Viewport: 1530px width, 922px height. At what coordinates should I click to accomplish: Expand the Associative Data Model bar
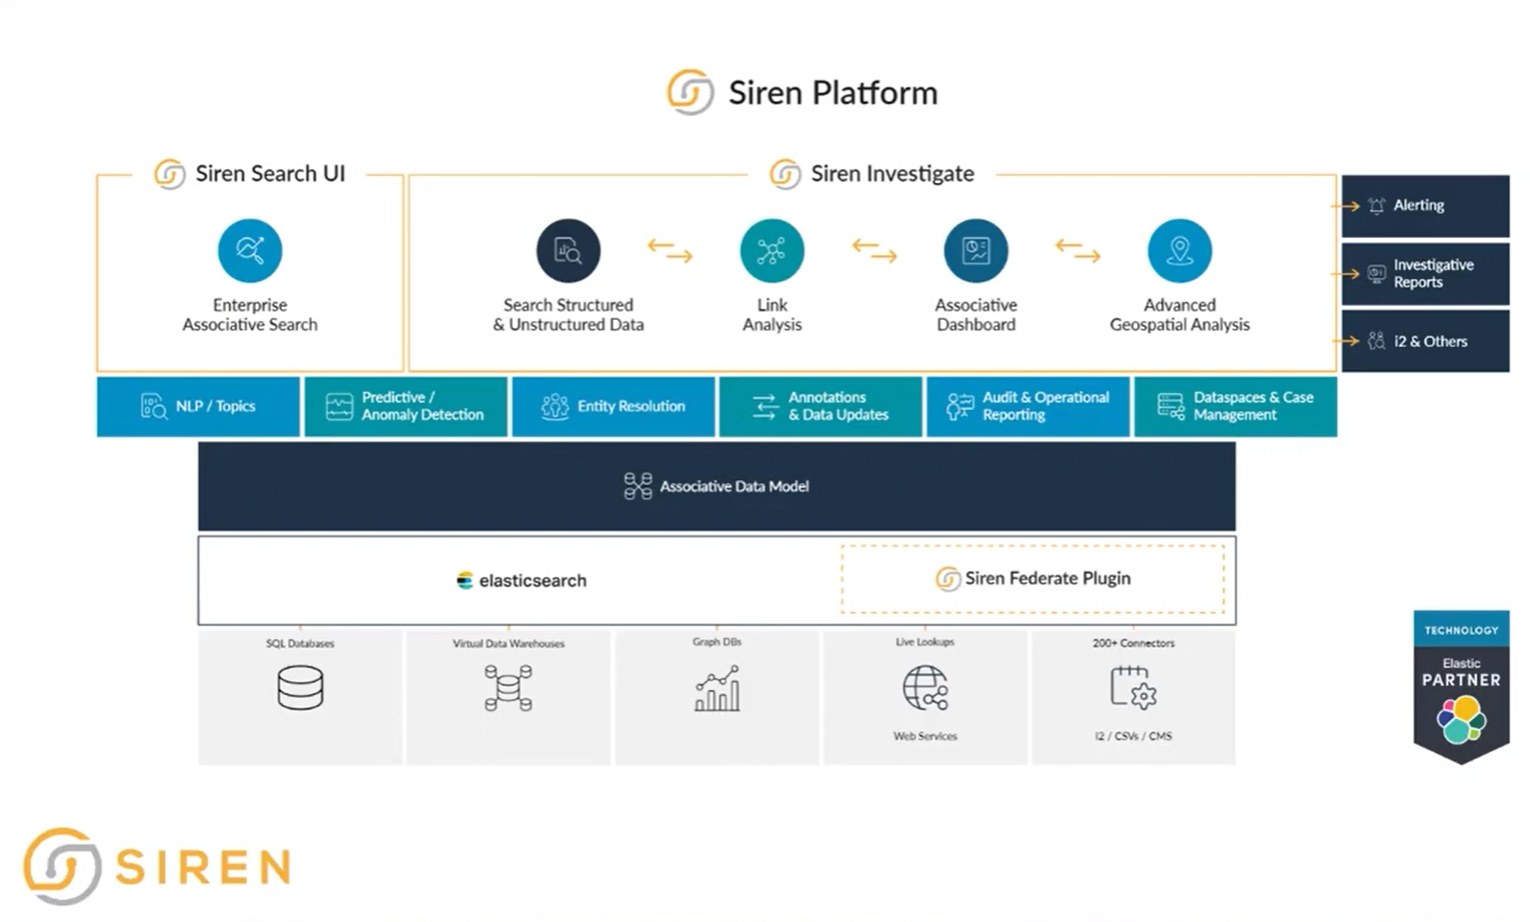click(716, 486)
